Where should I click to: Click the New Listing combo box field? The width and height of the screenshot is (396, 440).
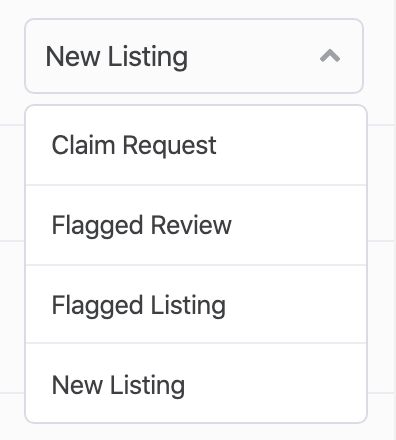coord(194,56)
